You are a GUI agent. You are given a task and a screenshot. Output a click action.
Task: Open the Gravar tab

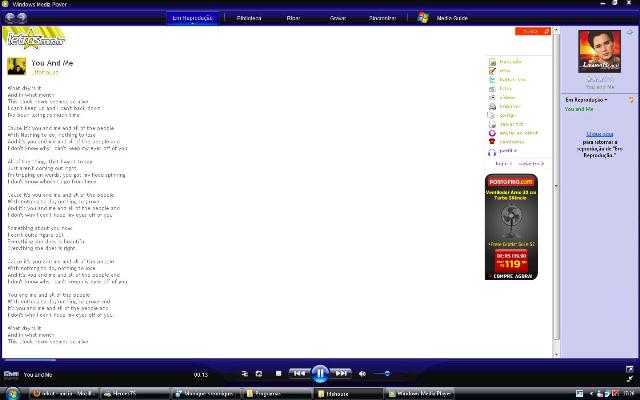tap(338, 18)
